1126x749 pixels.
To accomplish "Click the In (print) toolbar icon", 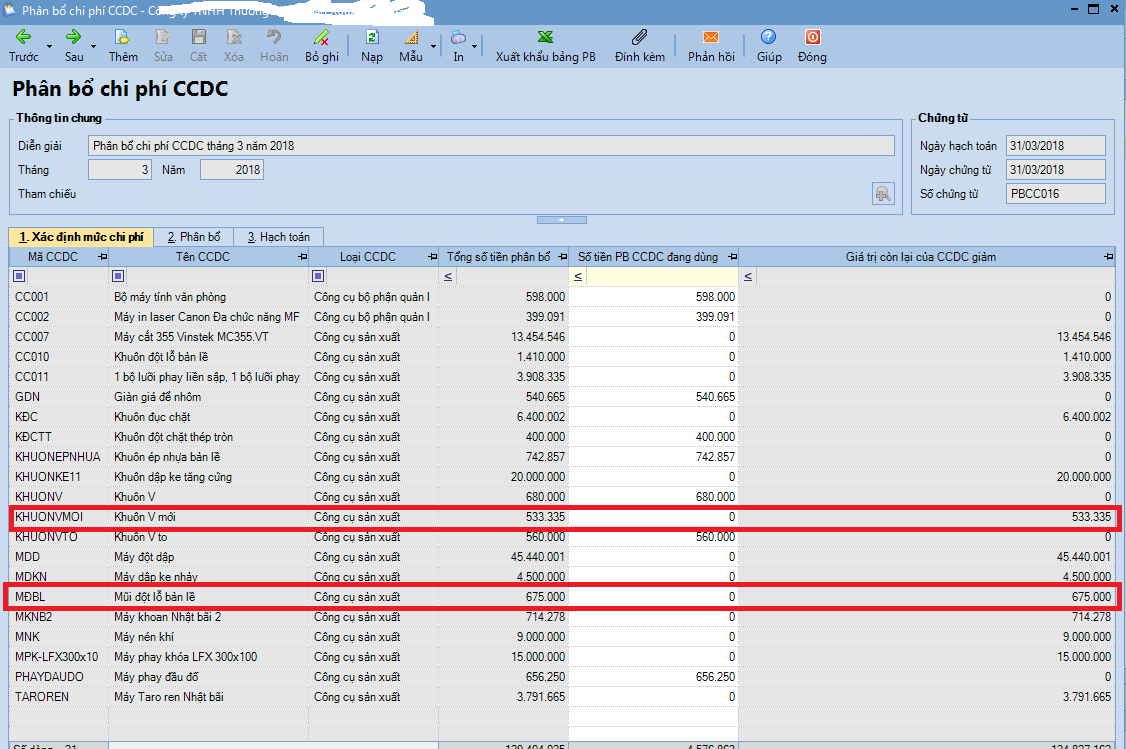I will pos(458,37).
